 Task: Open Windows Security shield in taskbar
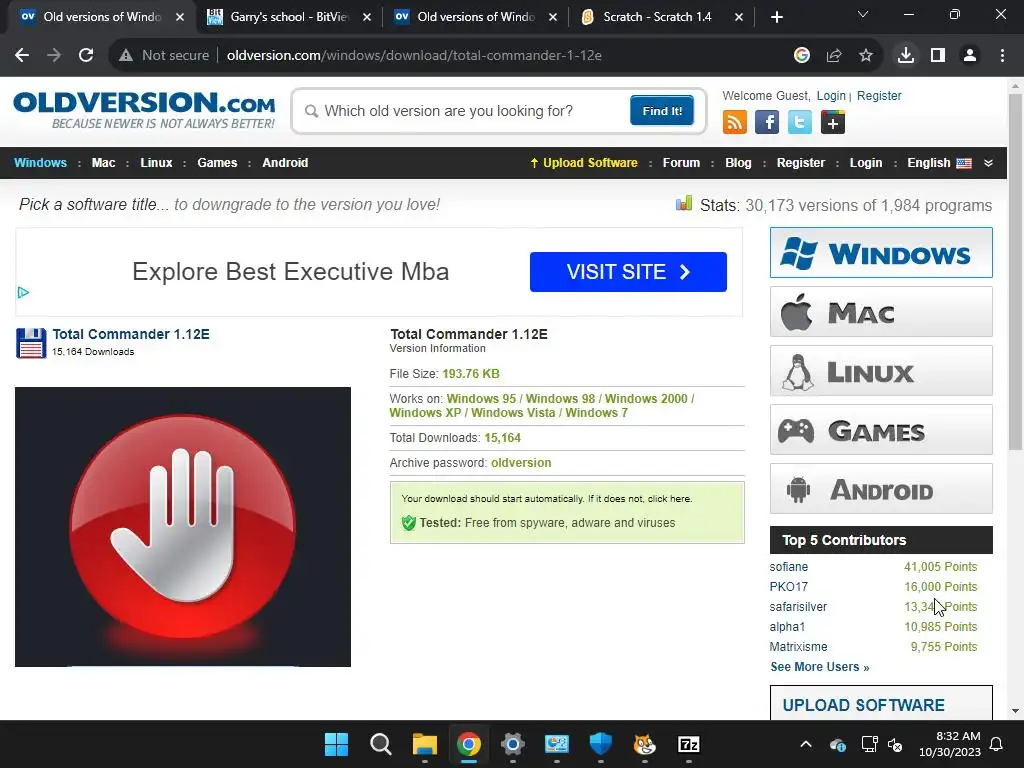(601, 744)
